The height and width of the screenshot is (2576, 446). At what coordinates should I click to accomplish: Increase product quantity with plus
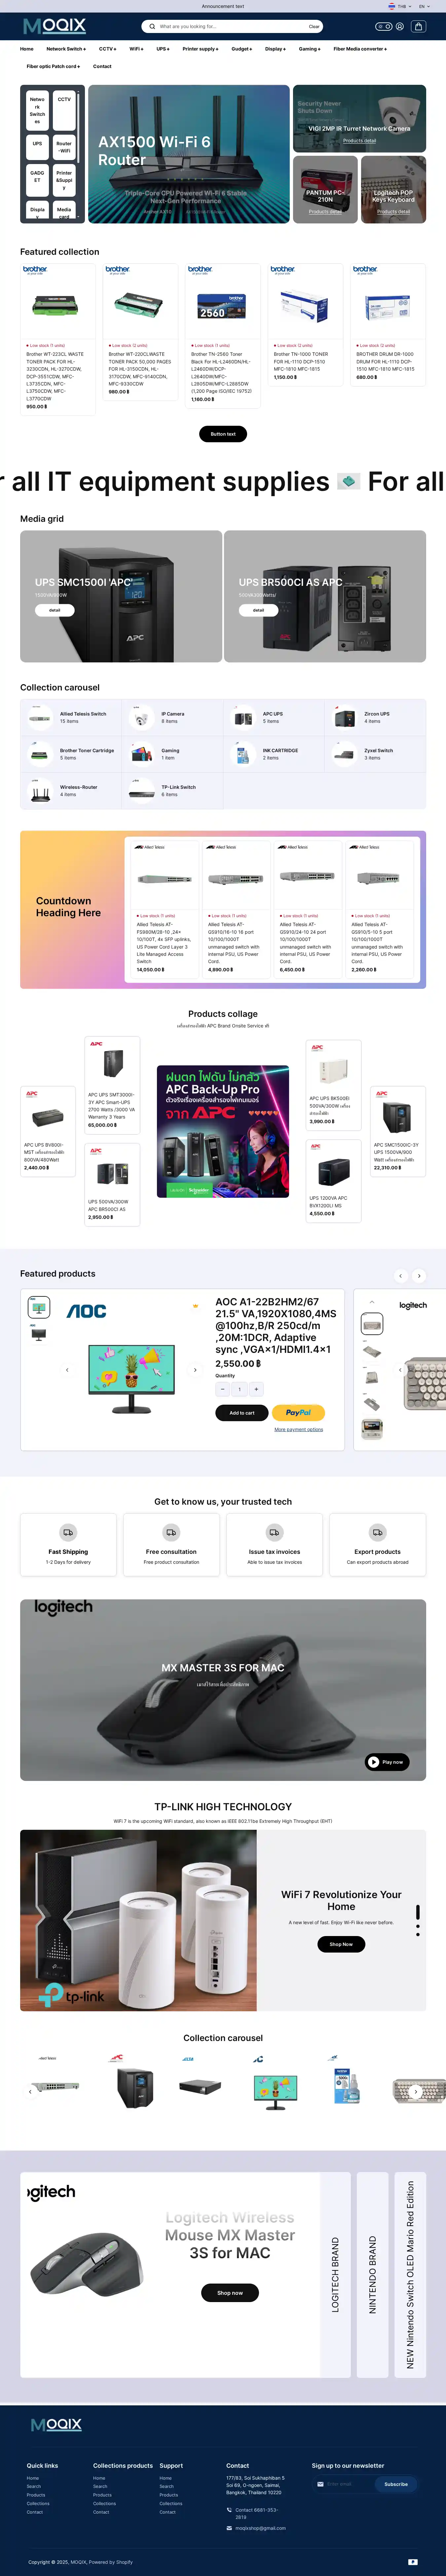point(256,1389)
